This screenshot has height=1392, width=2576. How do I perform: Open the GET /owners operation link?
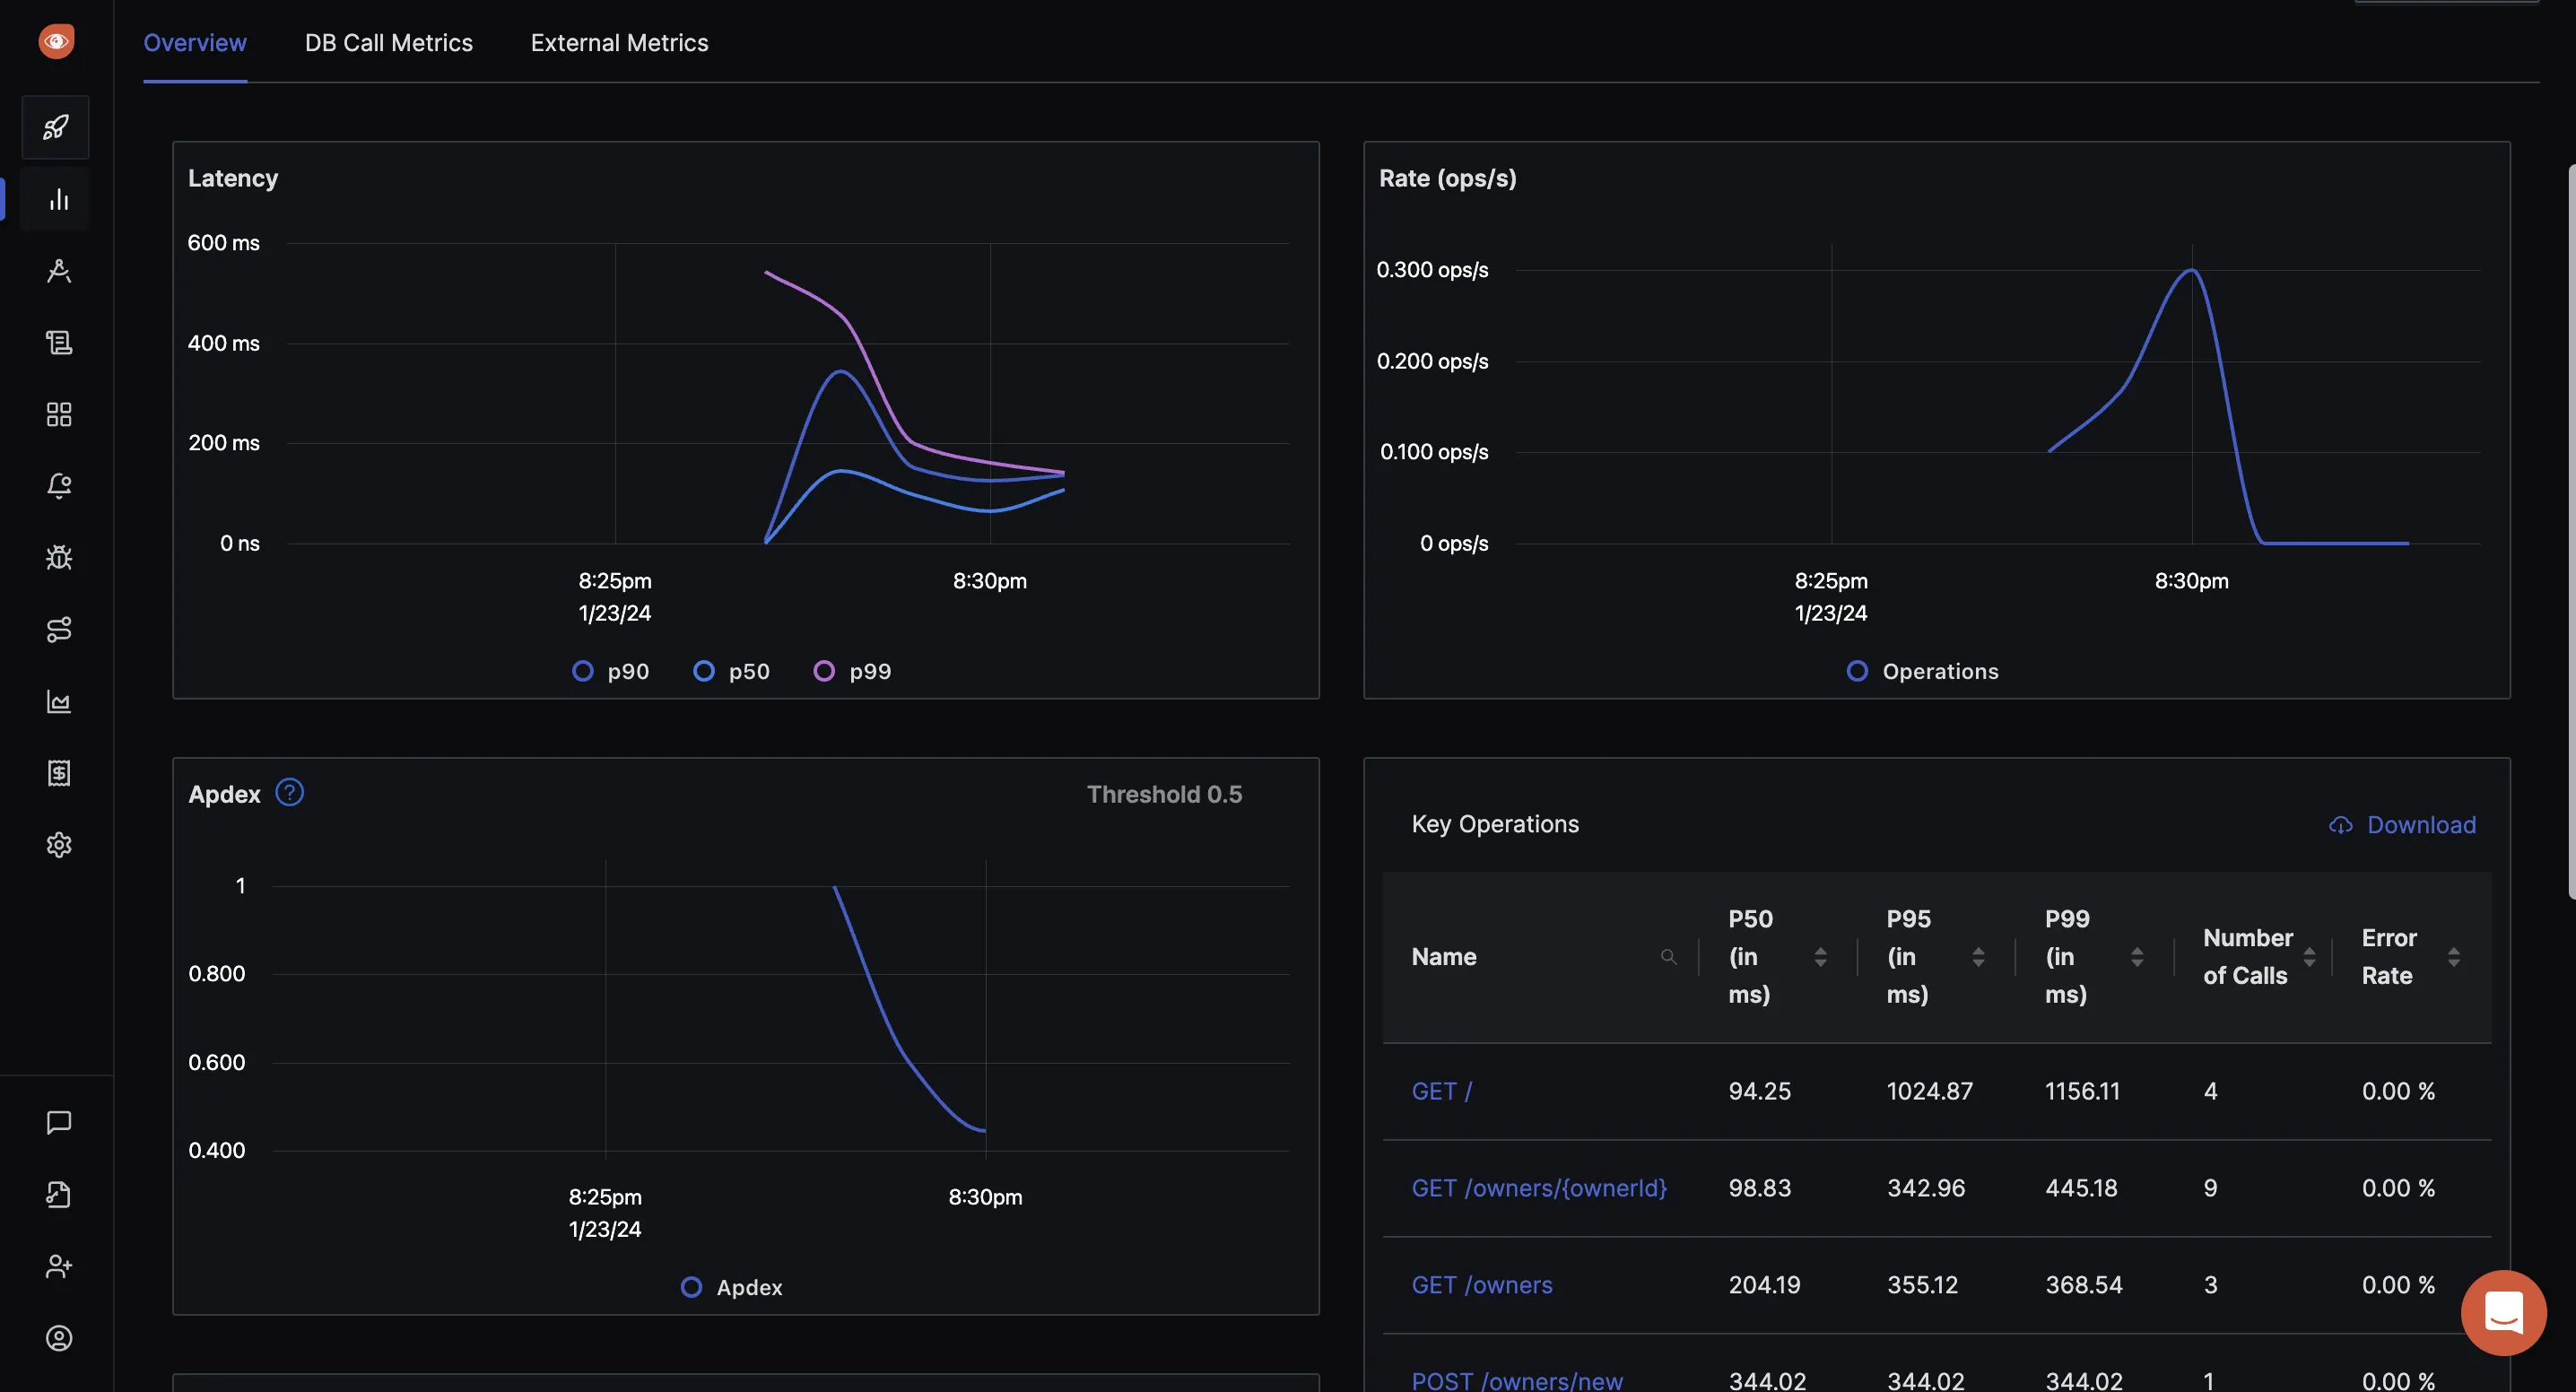(x=1482, y=1285)
